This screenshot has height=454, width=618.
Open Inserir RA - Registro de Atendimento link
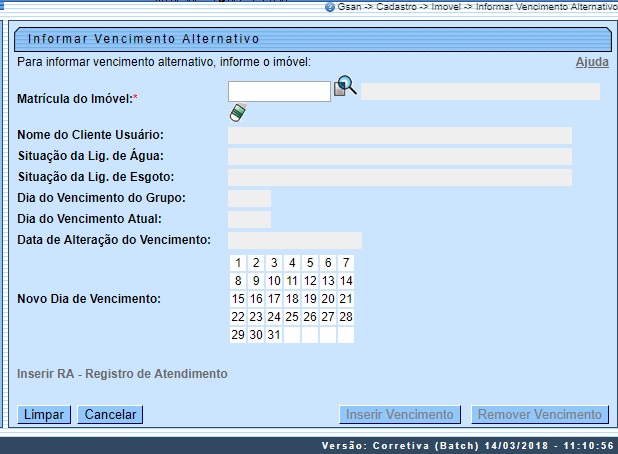click(122, 374)
